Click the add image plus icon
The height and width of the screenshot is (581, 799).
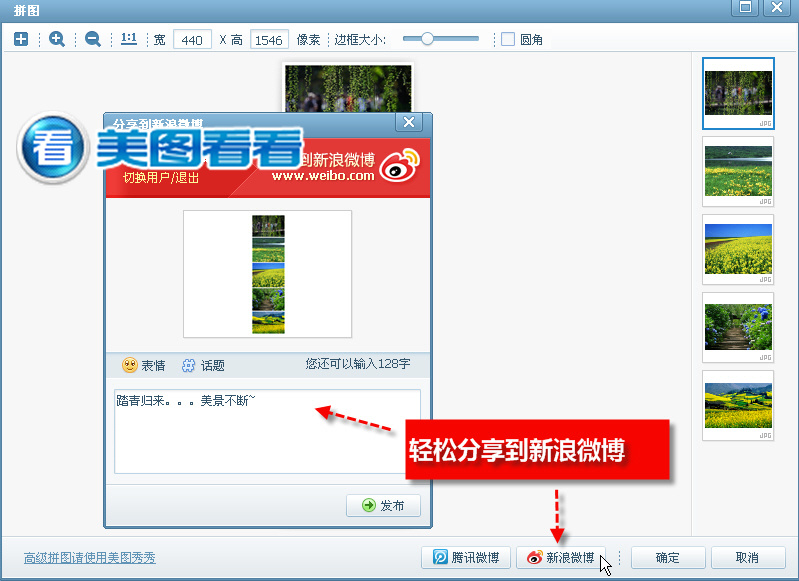click(21, 39)
